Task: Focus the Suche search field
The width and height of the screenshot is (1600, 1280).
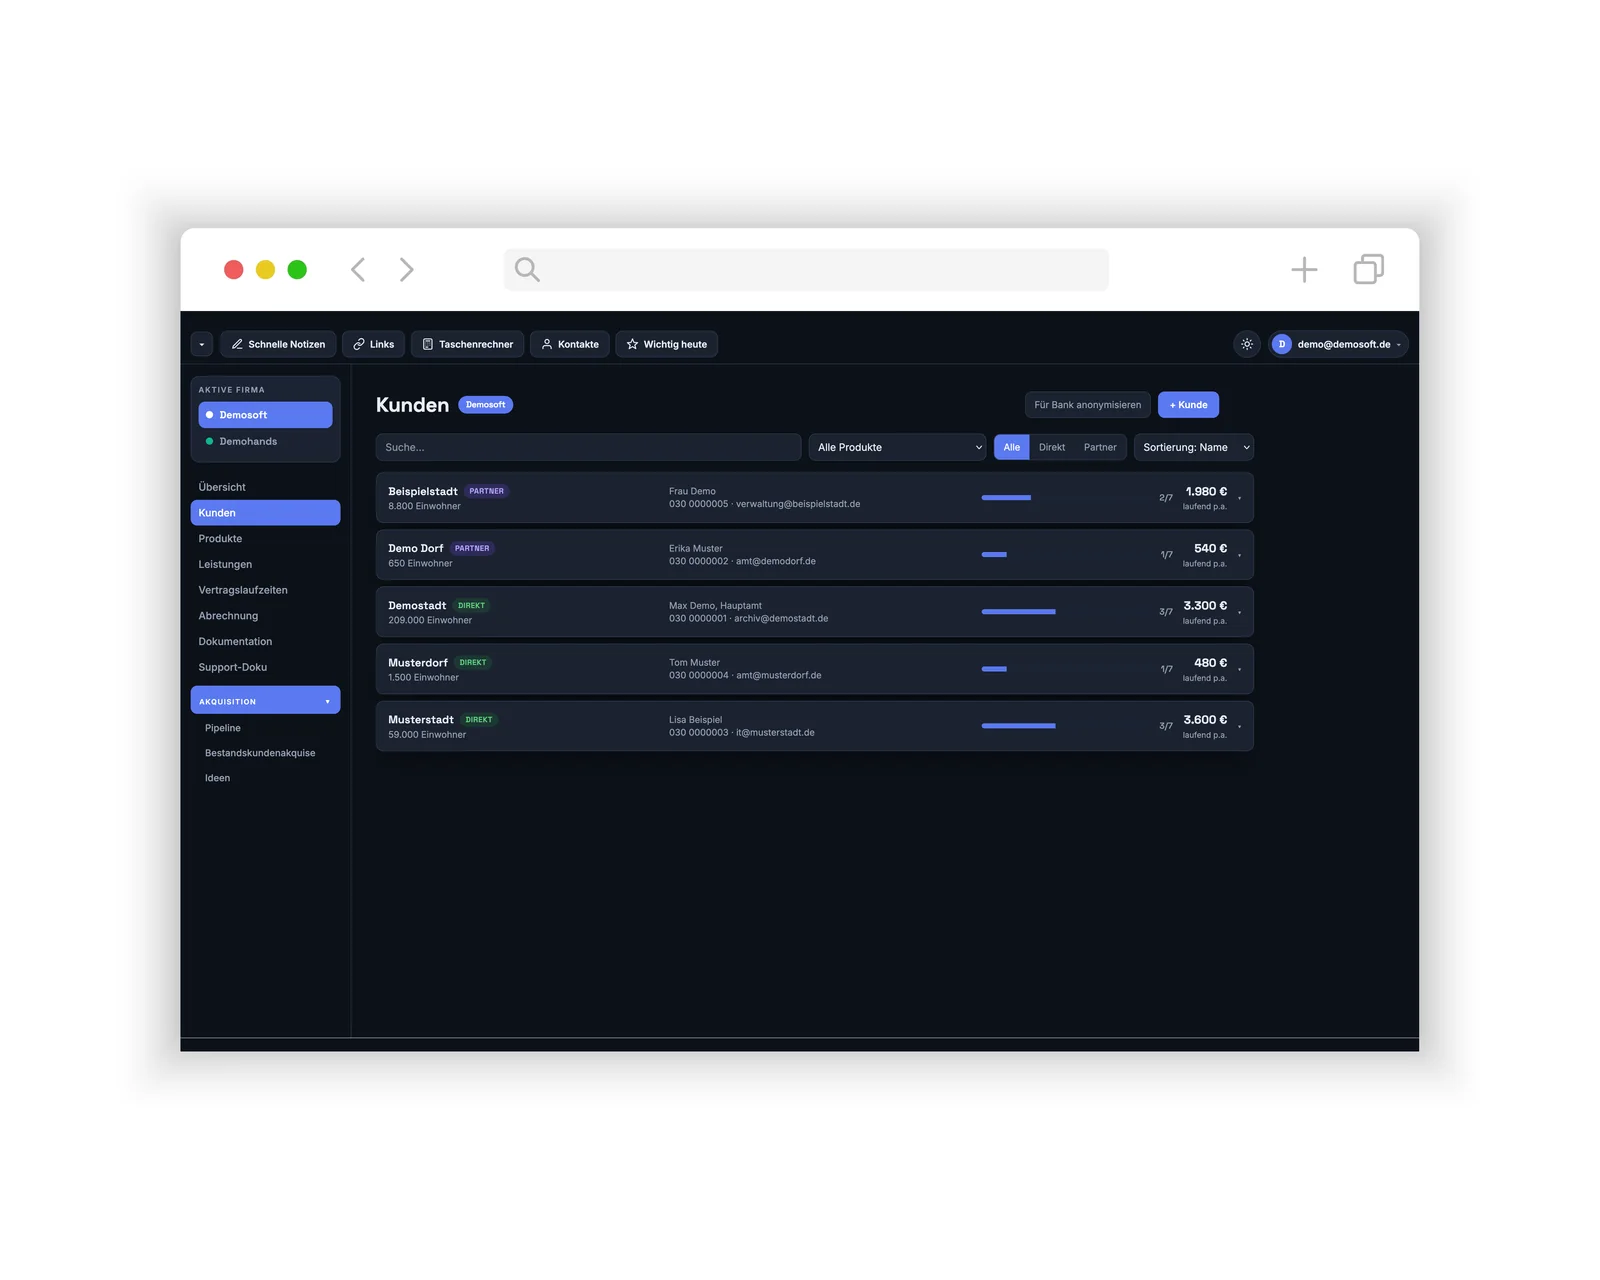Action: point(588,447)
